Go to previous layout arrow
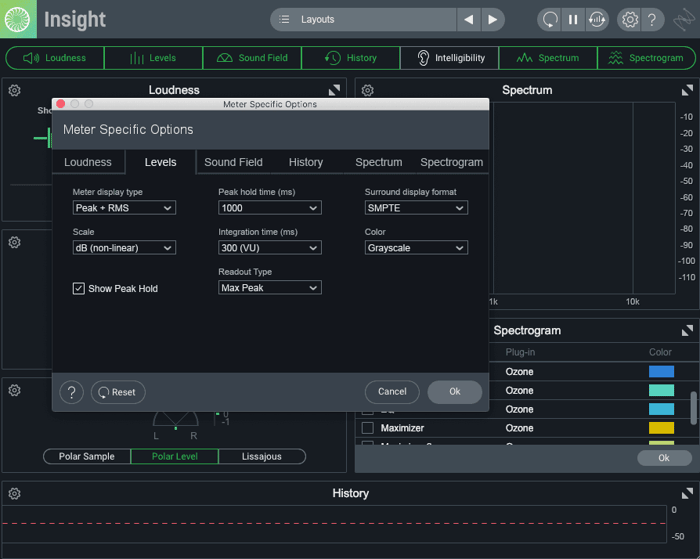The height and width of the screenshot is (559, 700). 469,20
